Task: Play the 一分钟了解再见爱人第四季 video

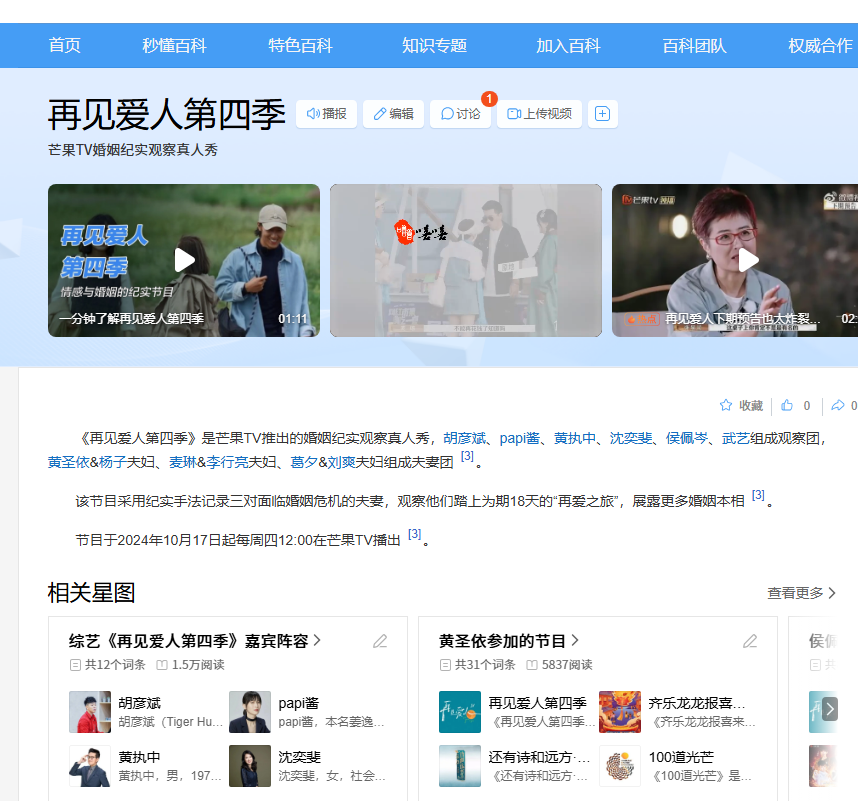Action: 184,260
